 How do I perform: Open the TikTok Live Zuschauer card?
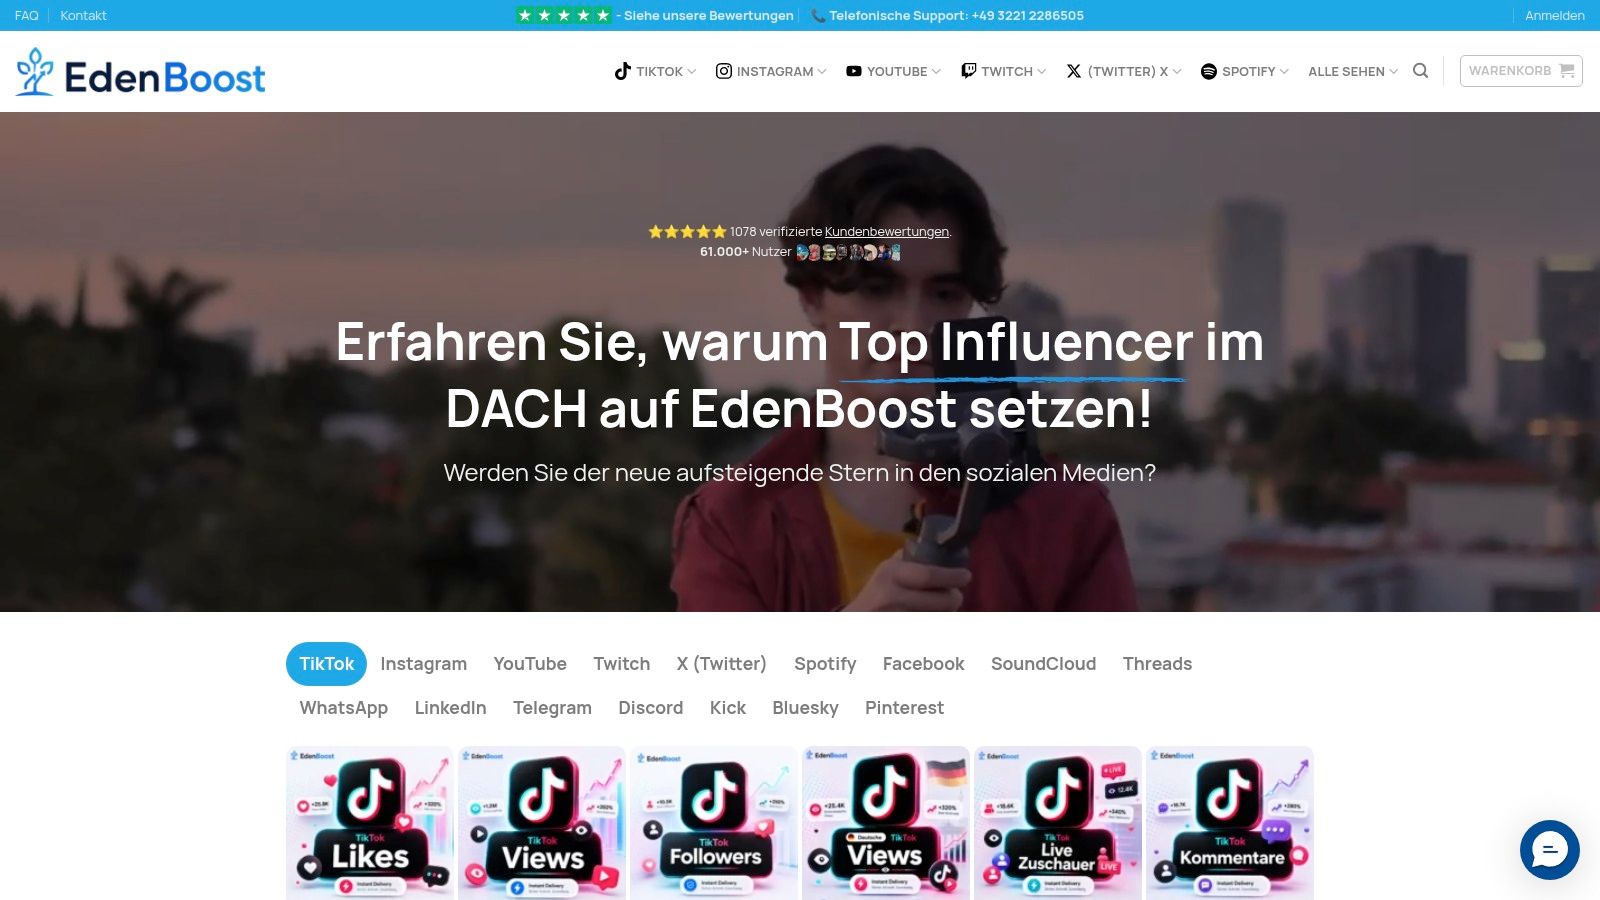tap(1058, 823)
